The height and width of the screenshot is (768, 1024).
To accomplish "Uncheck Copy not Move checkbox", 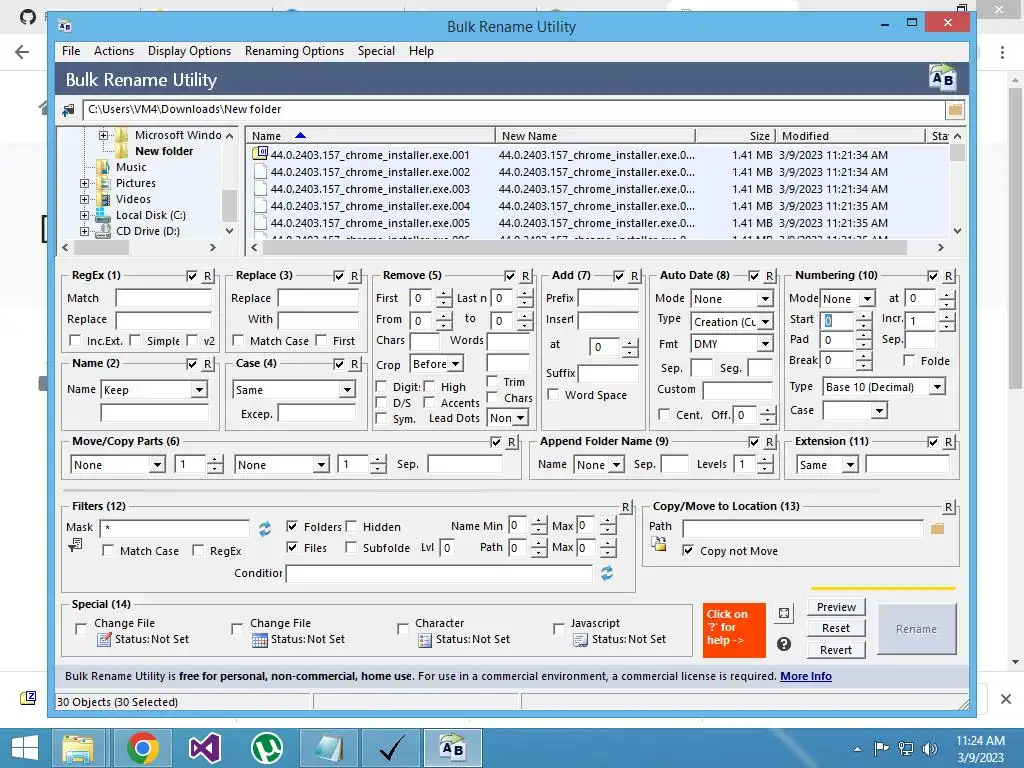I will click(688, 551).
